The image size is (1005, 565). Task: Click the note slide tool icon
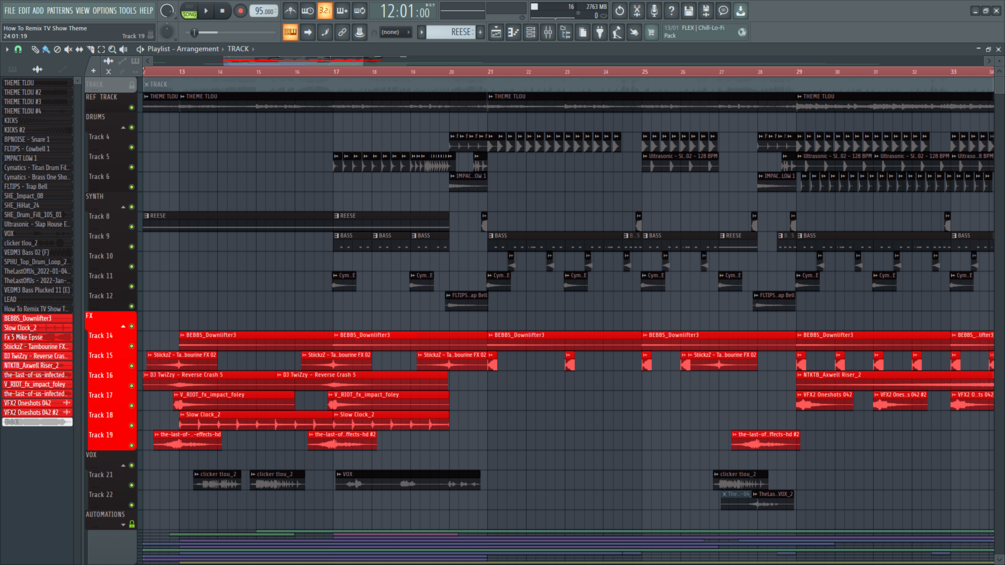point(325,32)
